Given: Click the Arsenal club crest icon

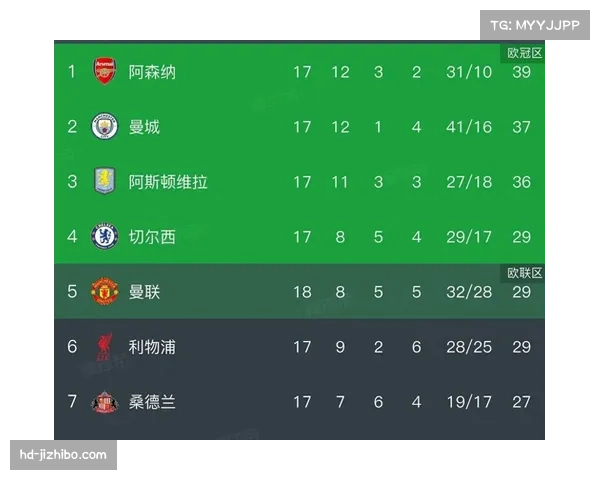Looking at the screenshot, I should 105,72.
